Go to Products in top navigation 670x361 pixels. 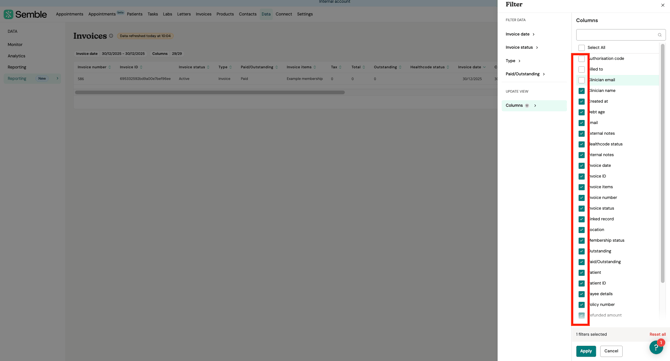coord(225,14)
